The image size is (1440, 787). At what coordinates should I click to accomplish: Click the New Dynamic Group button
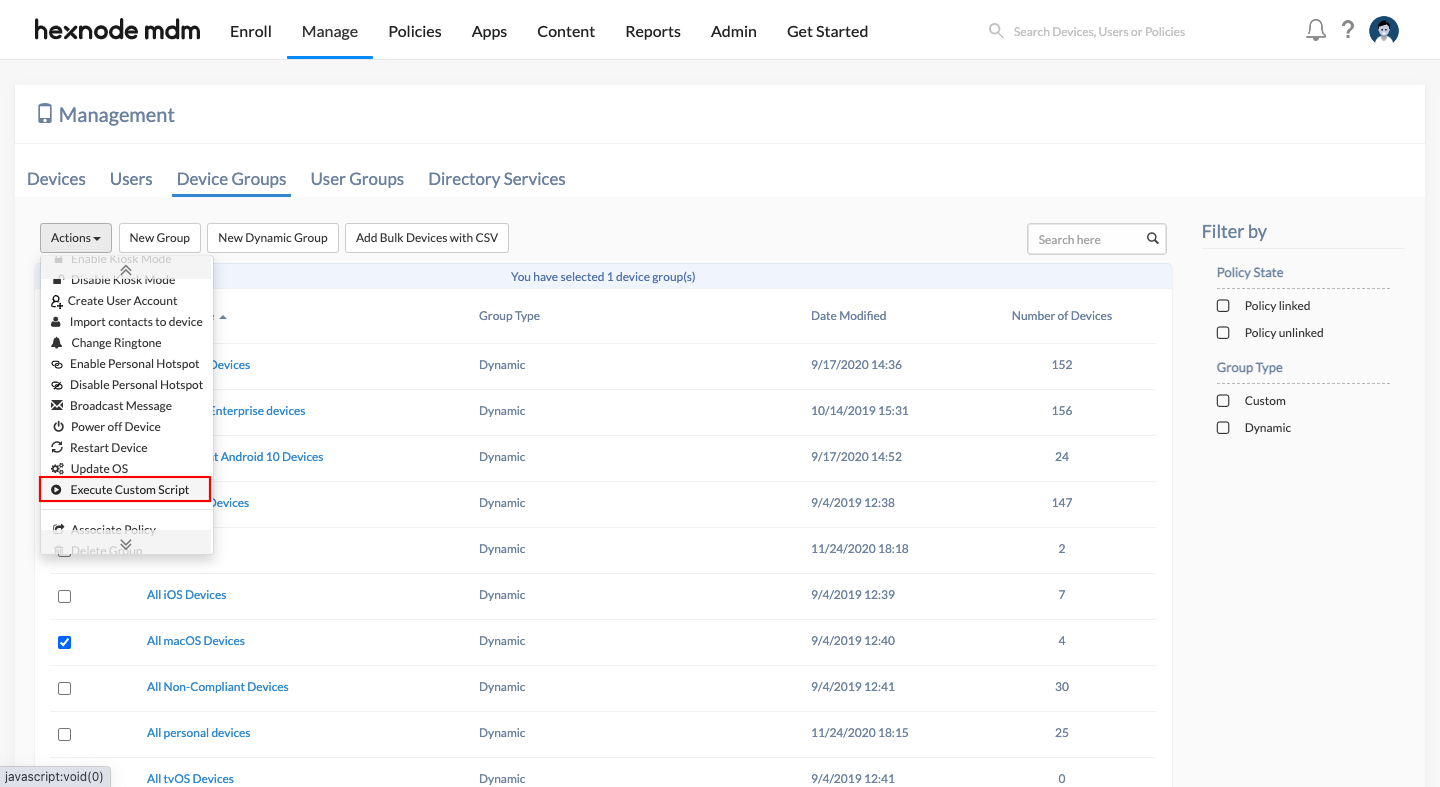tap(273, 238)
